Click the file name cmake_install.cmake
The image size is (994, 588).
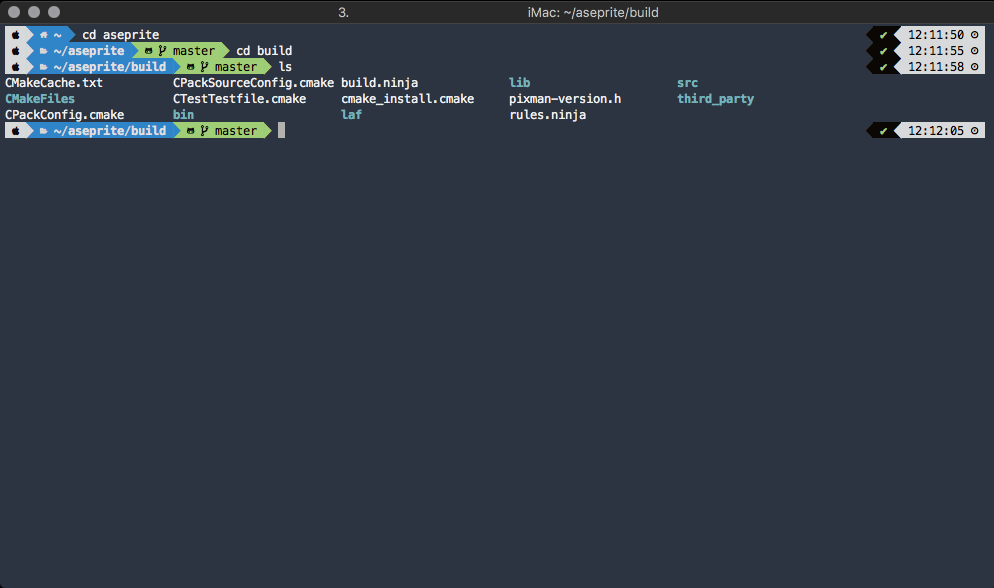tap(408, 99)
